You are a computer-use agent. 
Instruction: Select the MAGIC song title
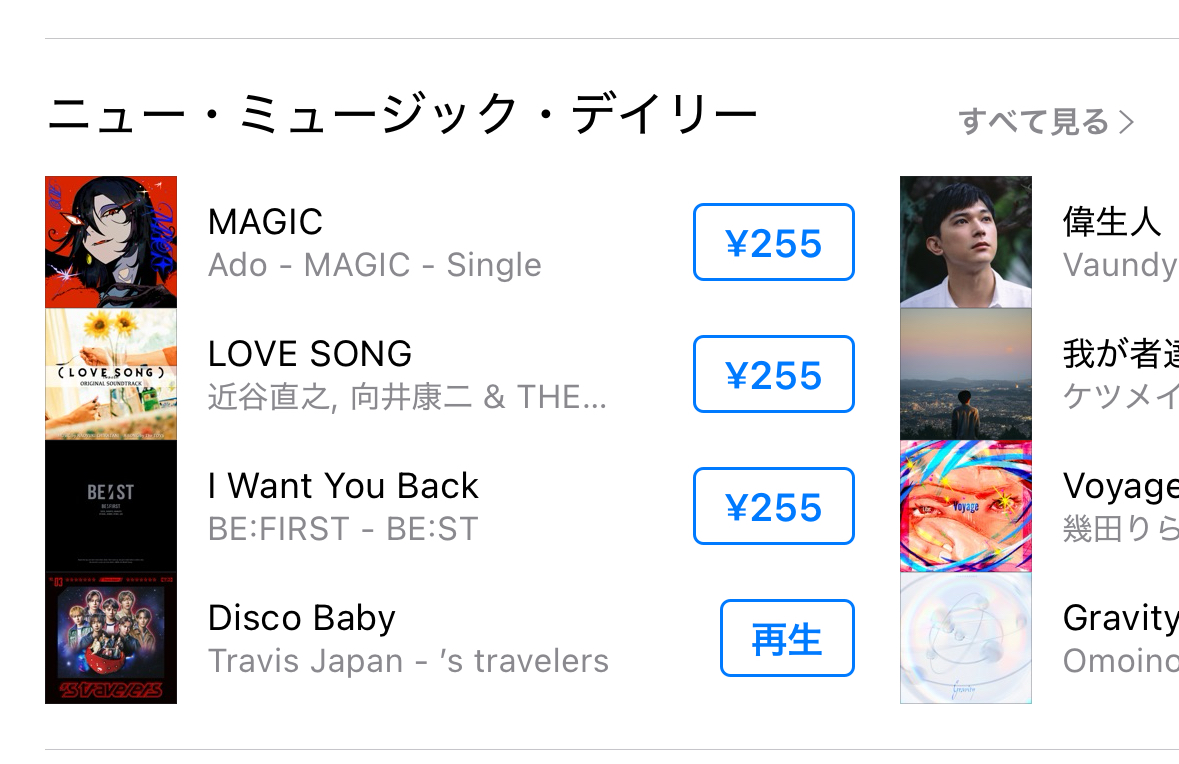tap(265, 222)
